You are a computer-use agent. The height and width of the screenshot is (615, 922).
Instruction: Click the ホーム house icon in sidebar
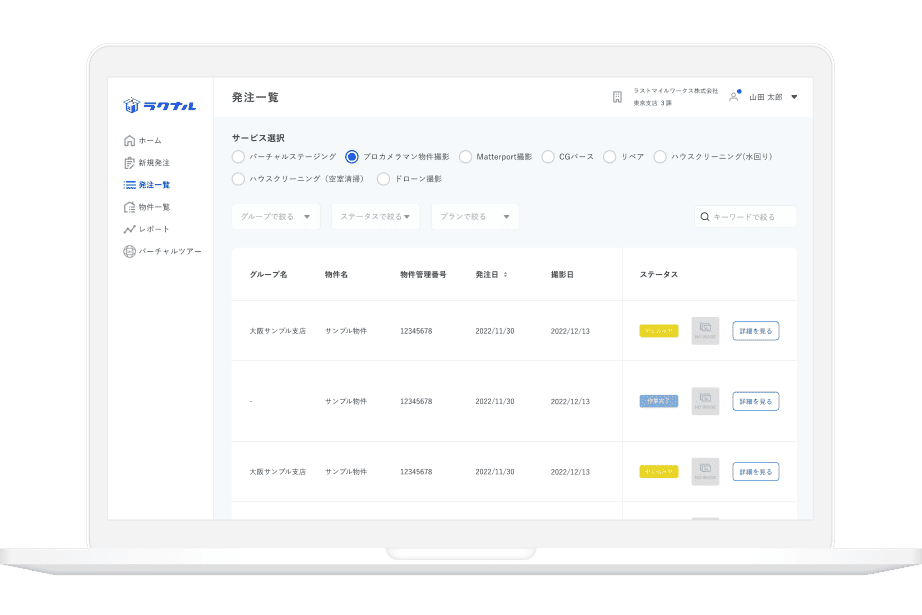pyautogui.click(x=129, y=140)
